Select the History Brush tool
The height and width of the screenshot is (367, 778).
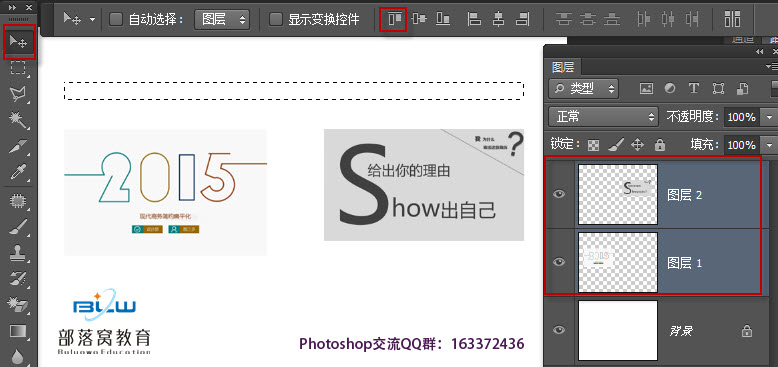tap(18, 279)
